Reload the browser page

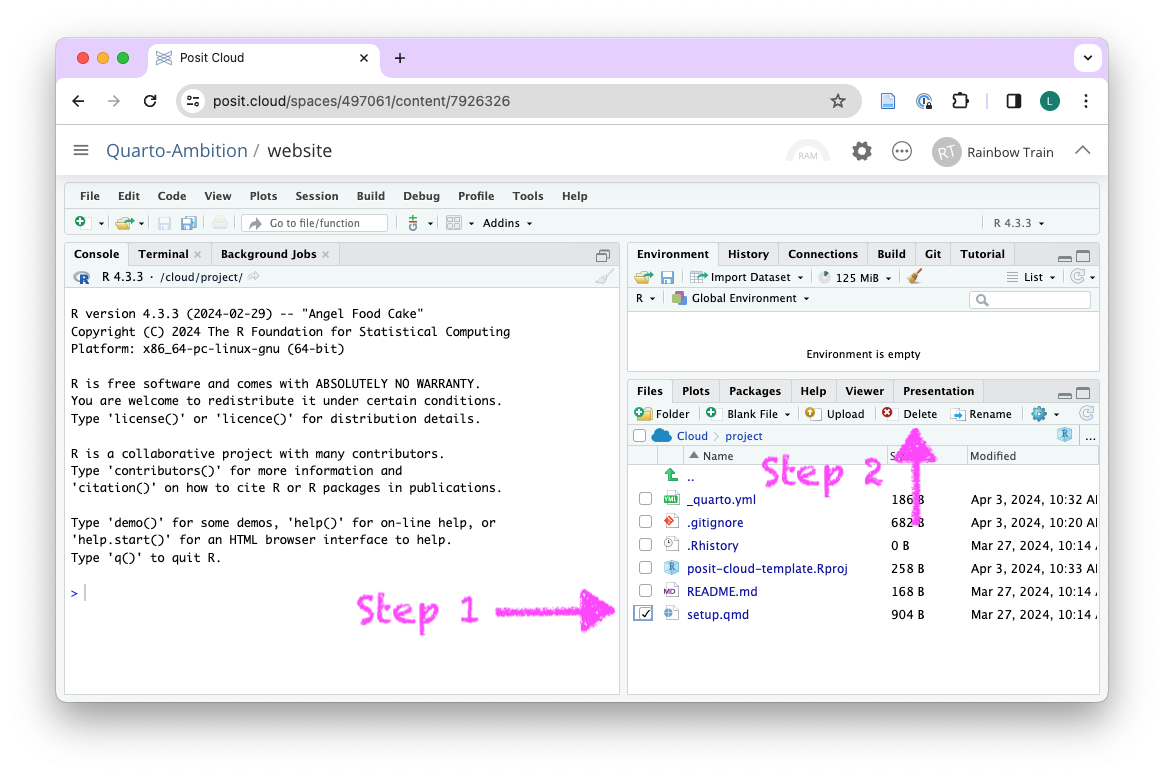click(x=150, y=101)
